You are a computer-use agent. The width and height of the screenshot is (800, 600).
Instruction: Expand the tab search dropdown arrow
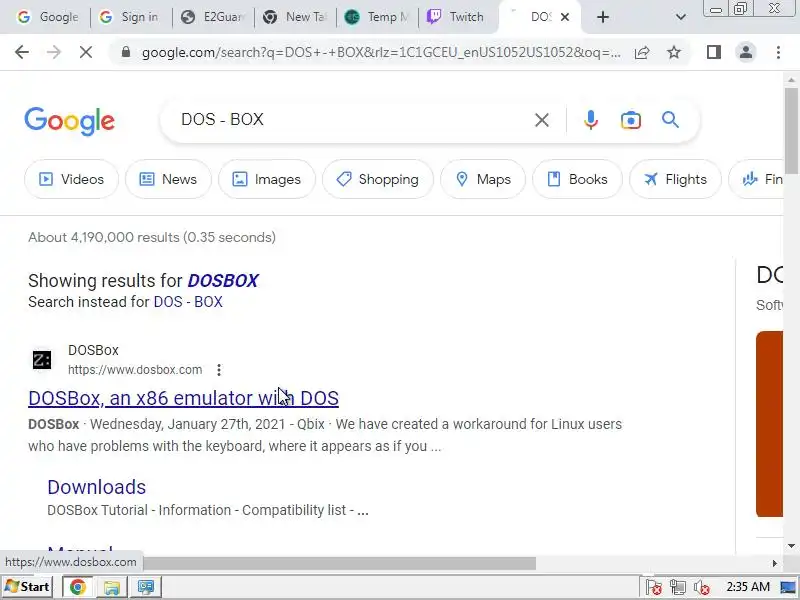pos(680,17)
